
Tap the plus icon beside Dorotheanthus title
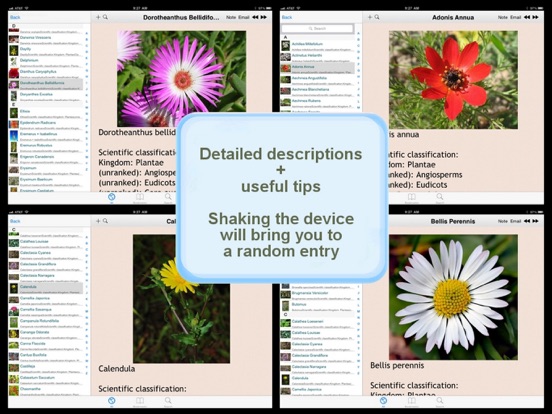pos(98,17)
